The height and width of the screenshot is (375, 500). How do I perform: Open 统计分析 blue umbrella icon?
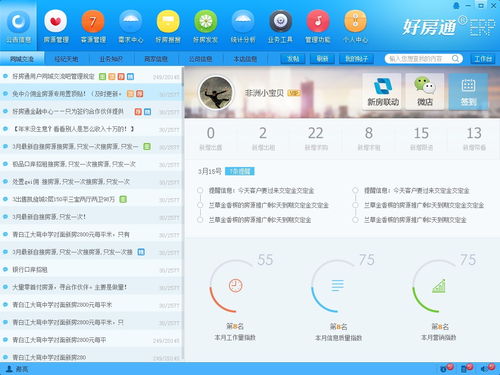click(x=243, y=22)
